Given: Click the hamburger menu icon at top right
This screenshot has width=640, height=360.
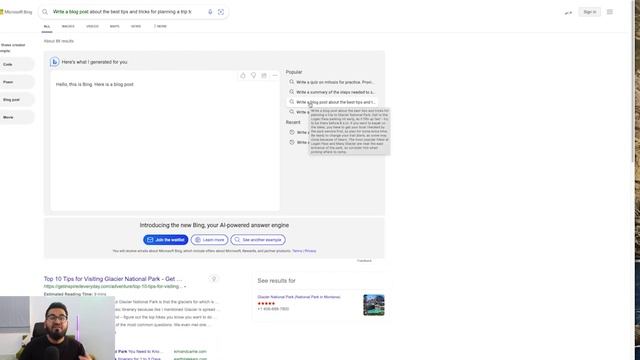Looking at the screenshot, I should point(610,12).
